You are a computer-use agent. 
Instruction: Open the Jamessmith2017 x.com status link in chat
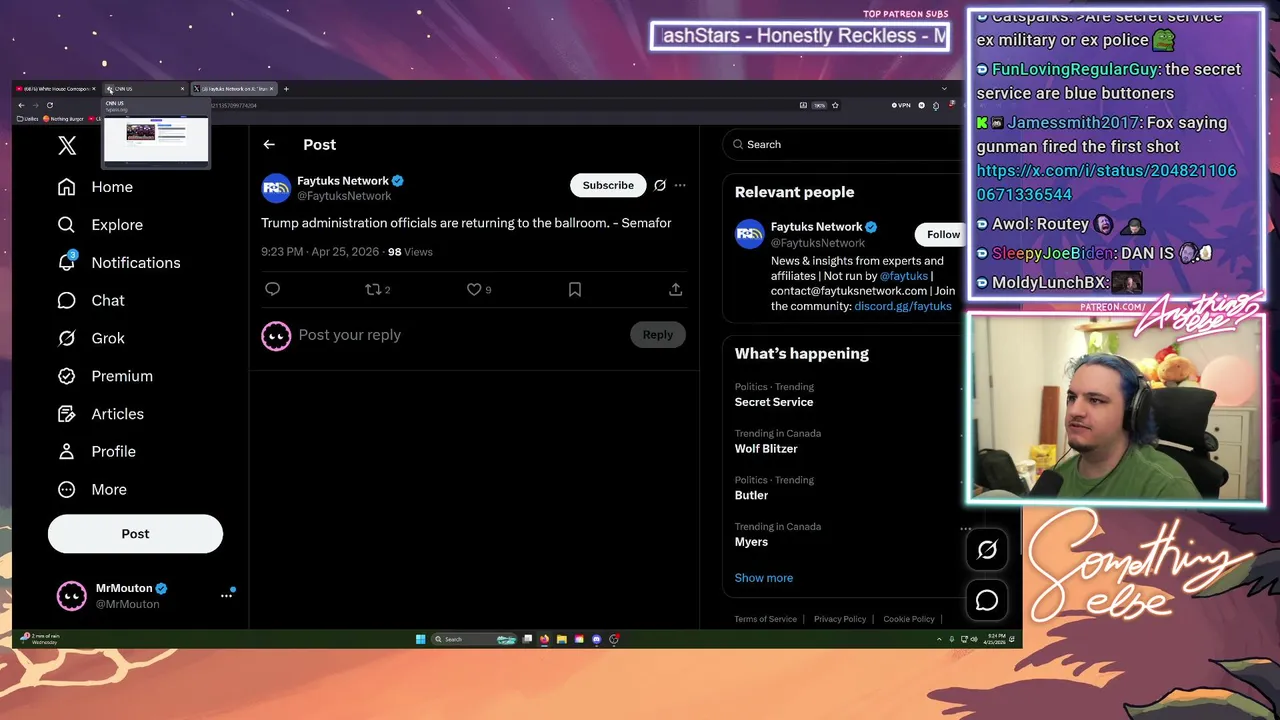[1106, 182]
